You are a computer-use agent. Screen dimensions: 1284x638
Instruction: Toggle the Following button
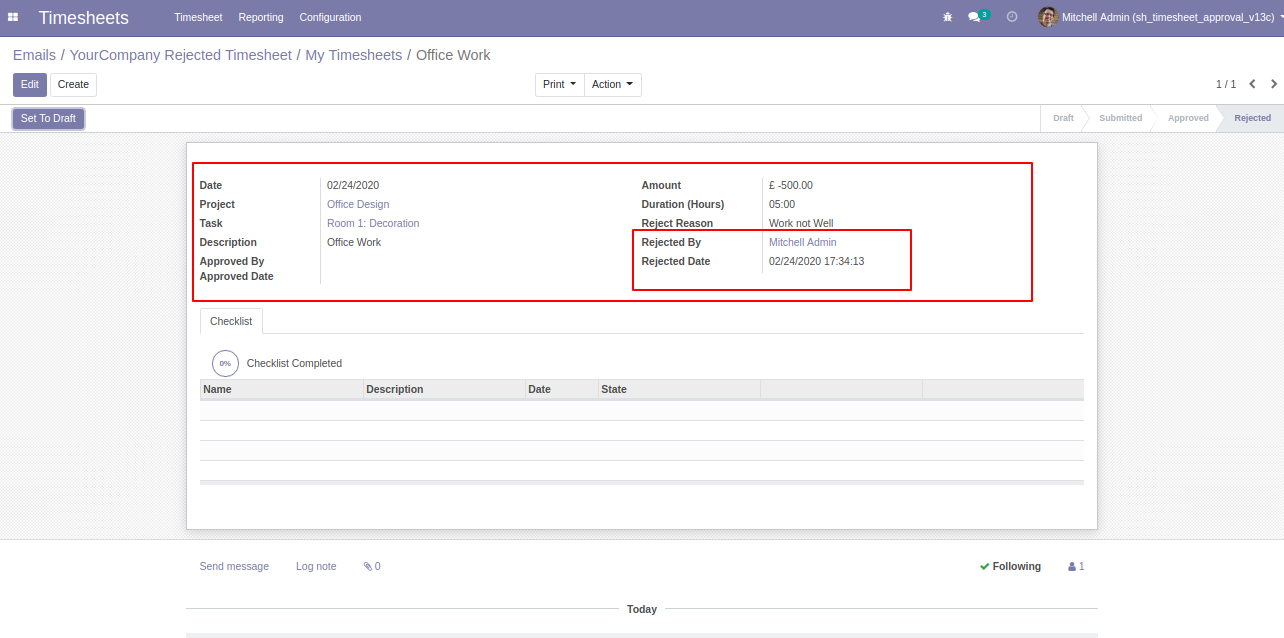click(x=1010, y=566)
